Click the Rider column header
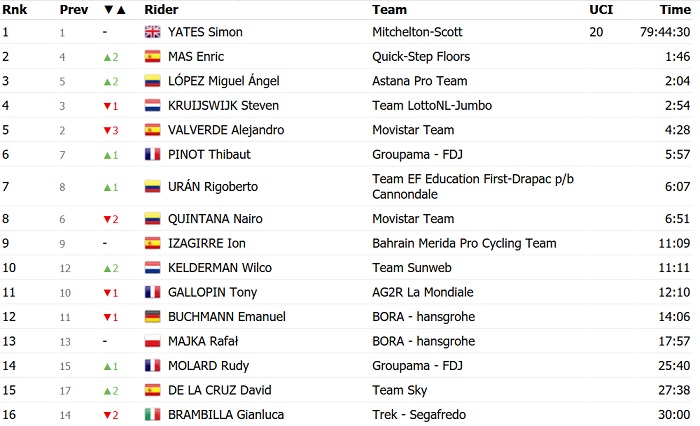 [x=161, y=9]
